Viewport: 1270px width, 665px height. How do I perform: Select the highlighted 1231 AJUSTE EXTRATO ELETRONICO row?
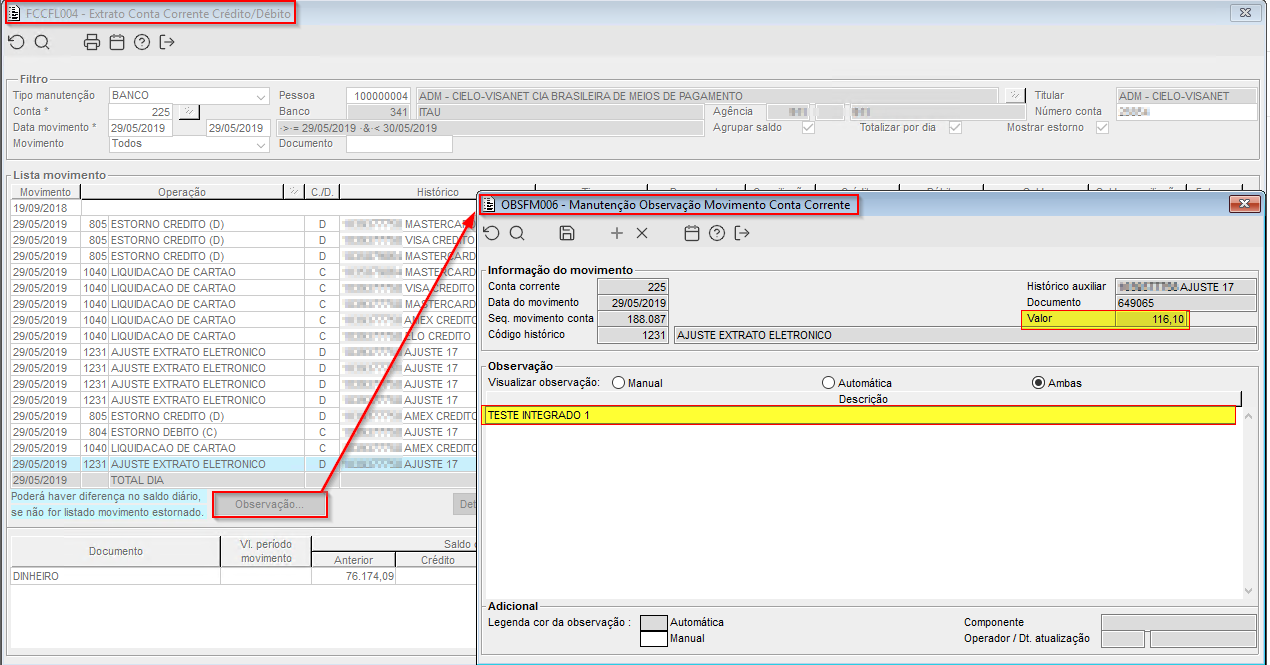(244, 464)
